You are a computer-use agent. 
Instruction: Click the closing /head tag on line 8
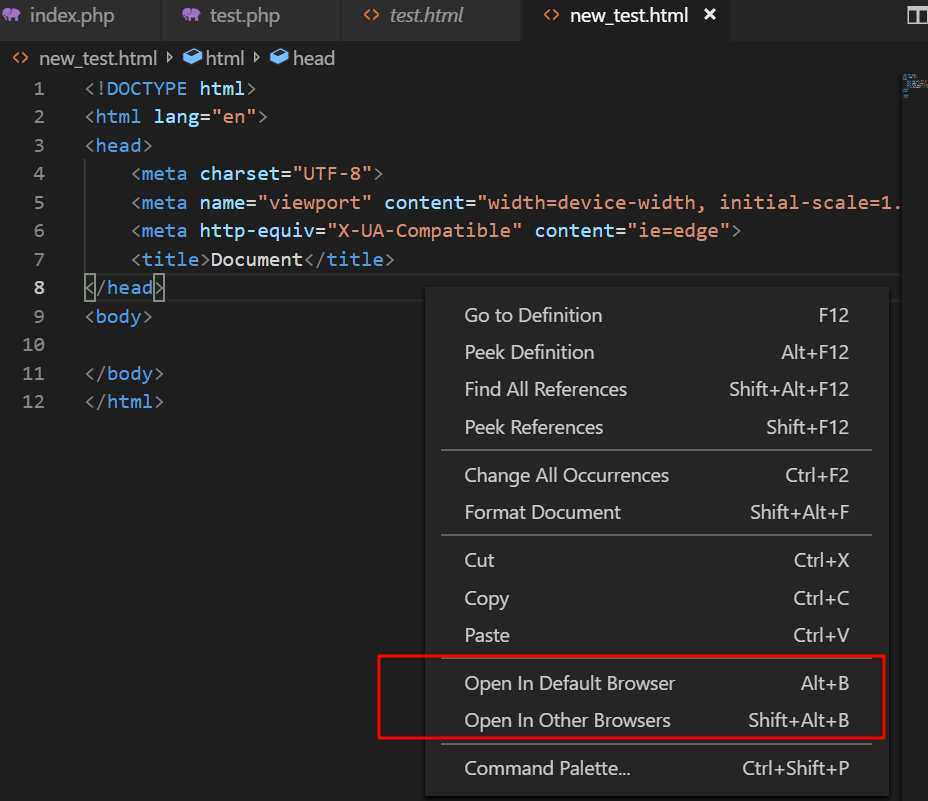pyautogui.click(x=124, y=288)
